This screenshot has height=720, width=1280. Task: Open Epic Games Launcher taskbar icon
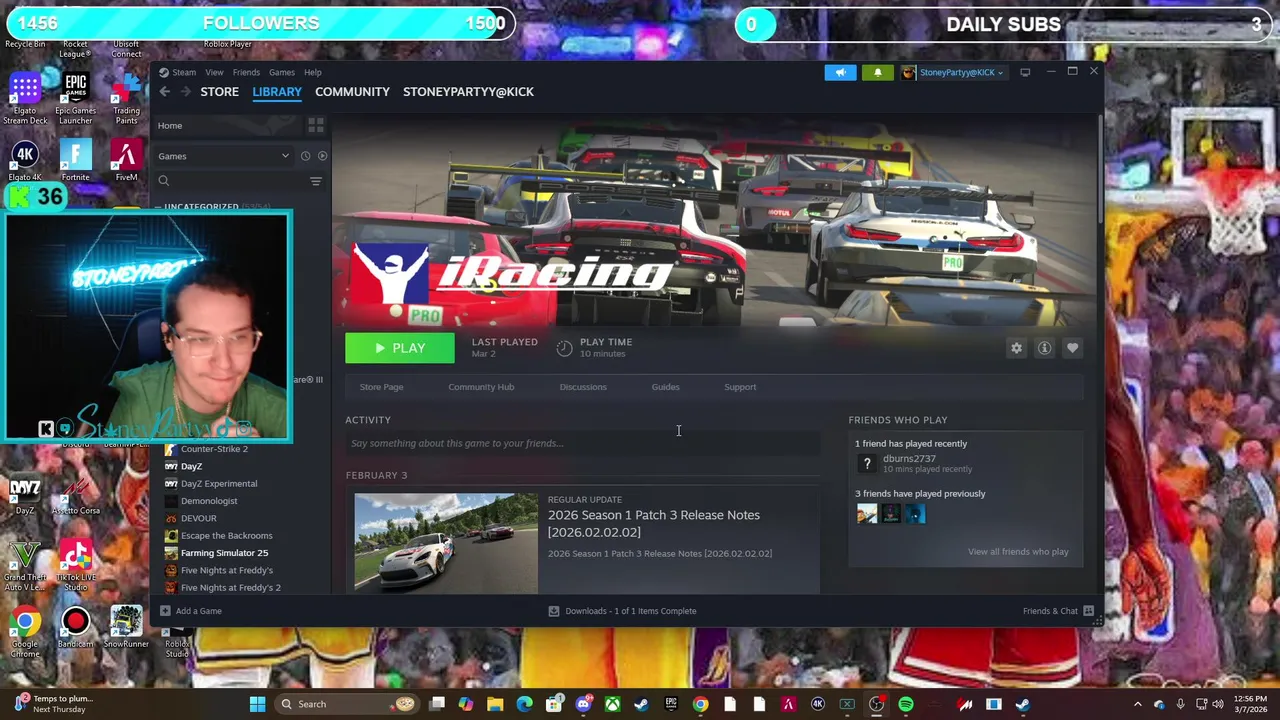(671, 705)
